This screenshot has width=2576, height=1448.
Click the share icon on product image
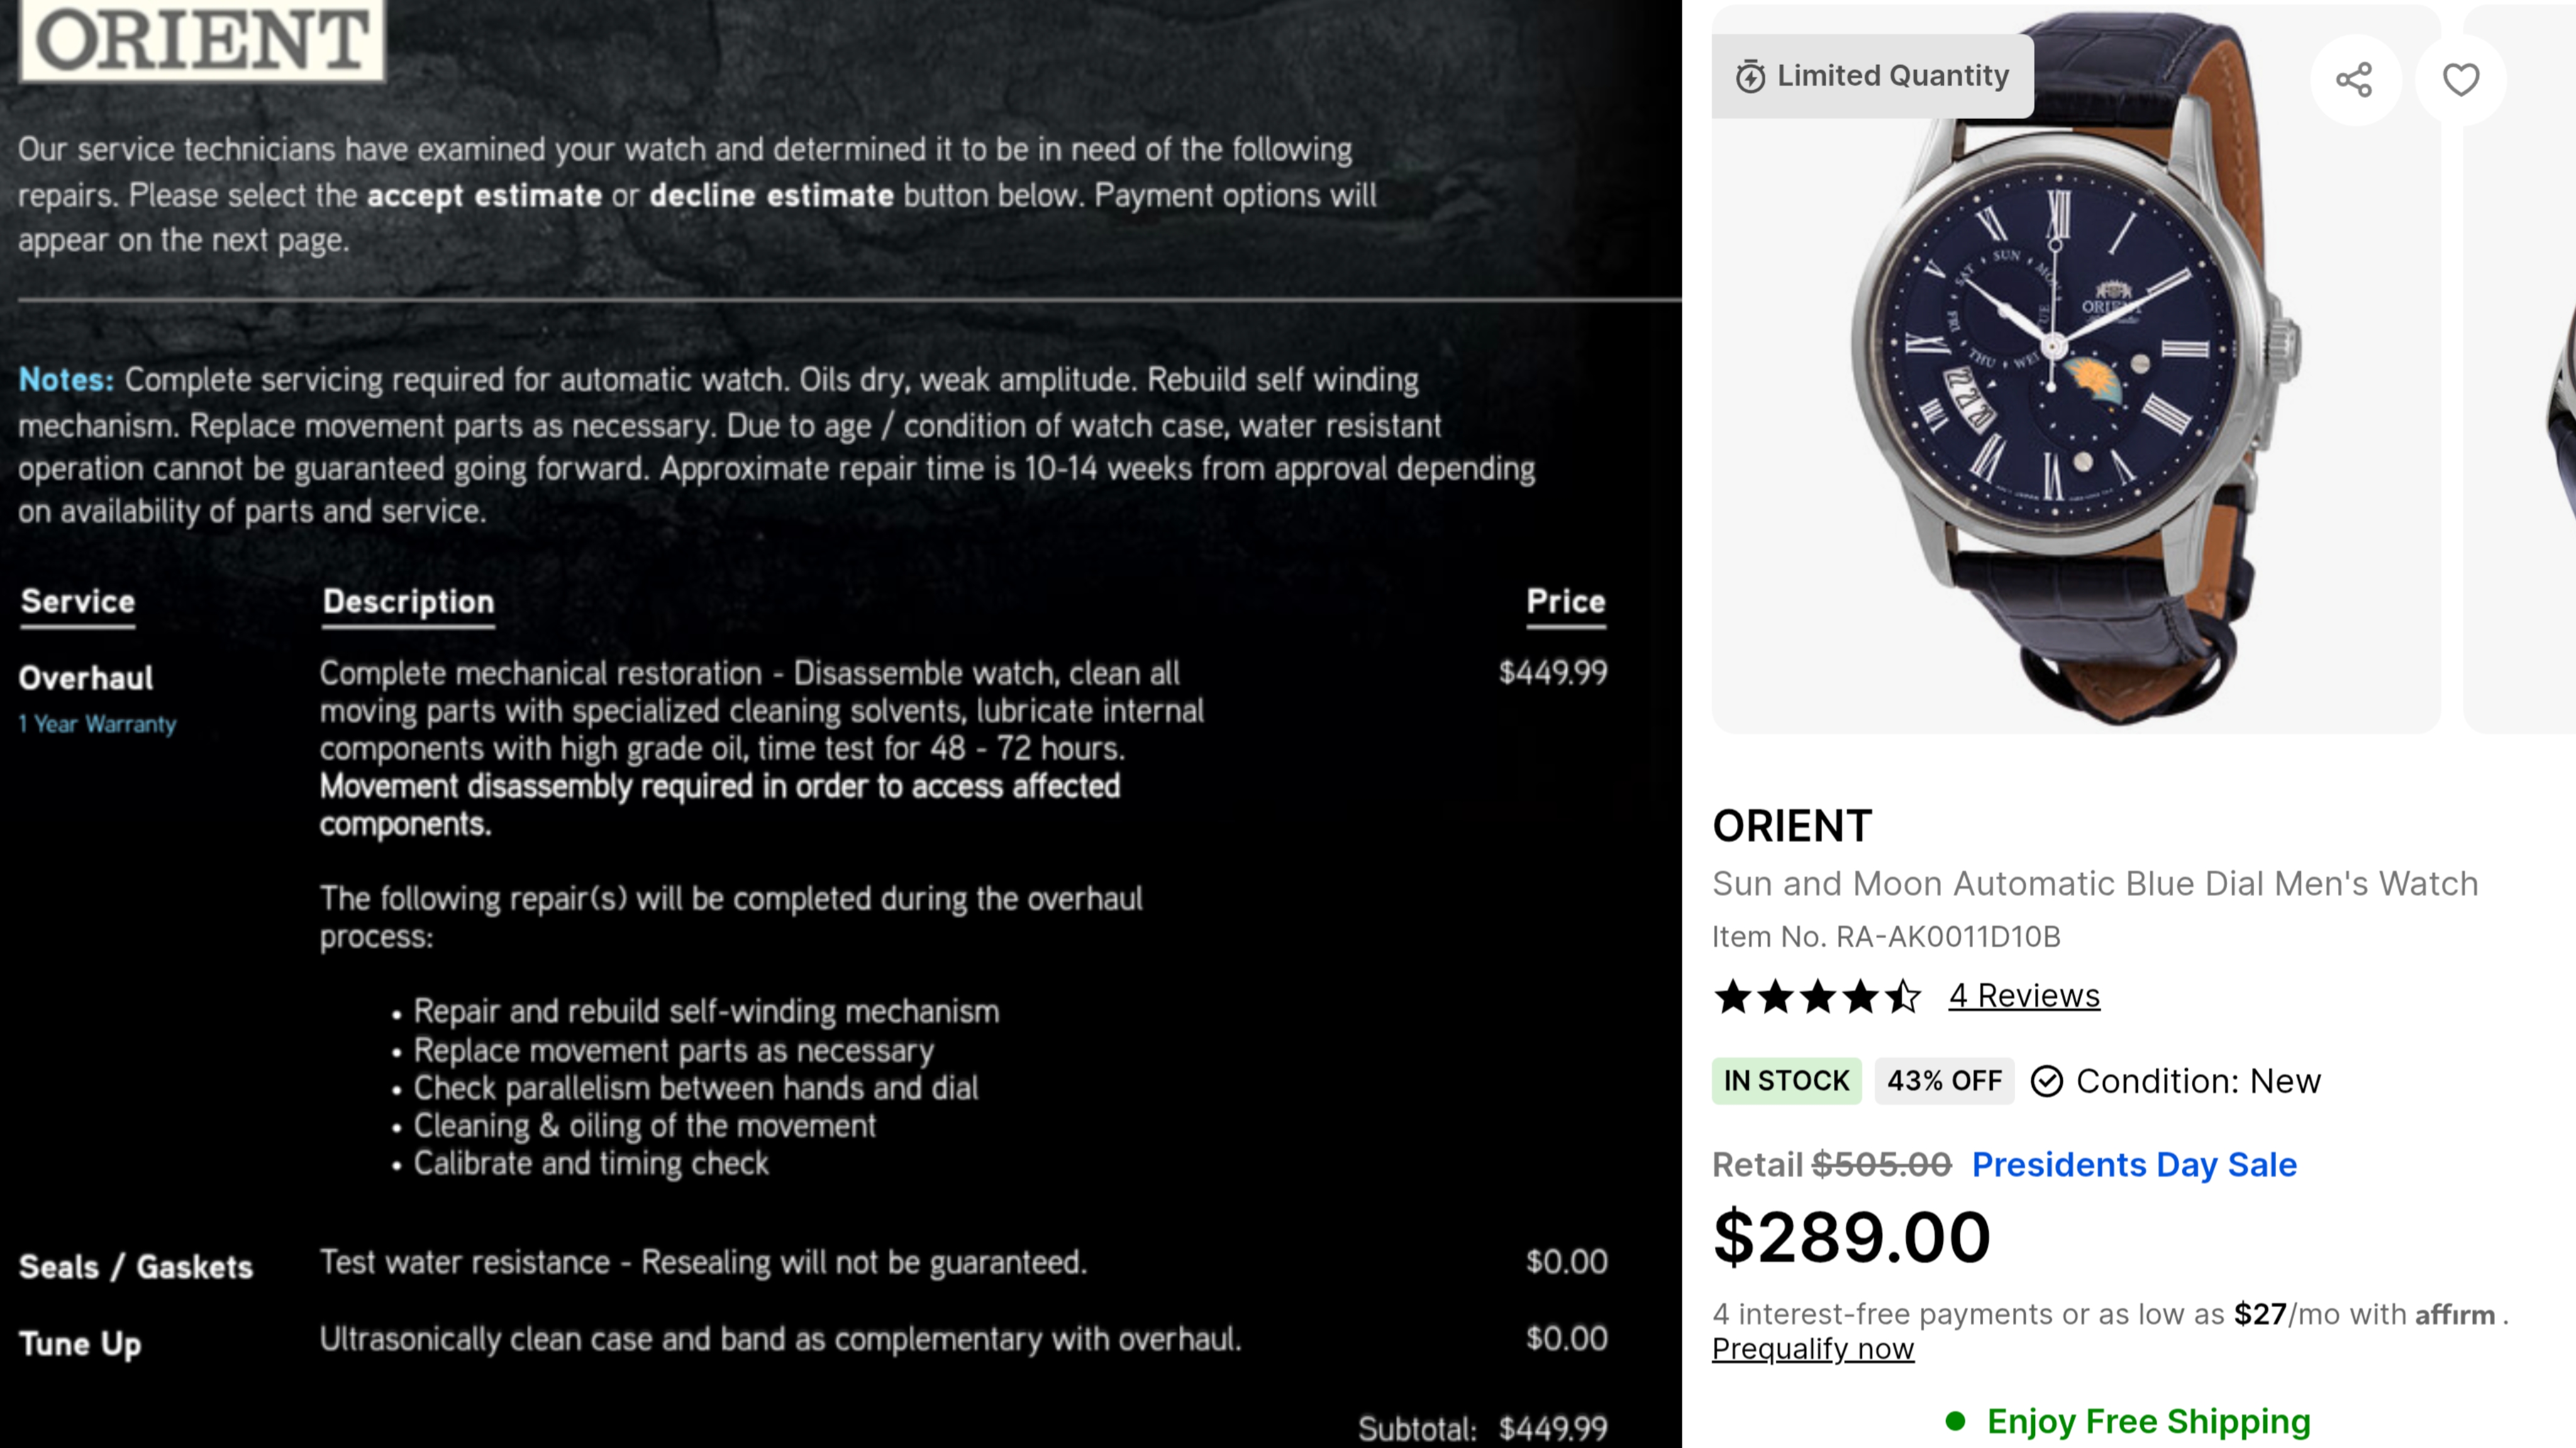(x=2355, y=79)
